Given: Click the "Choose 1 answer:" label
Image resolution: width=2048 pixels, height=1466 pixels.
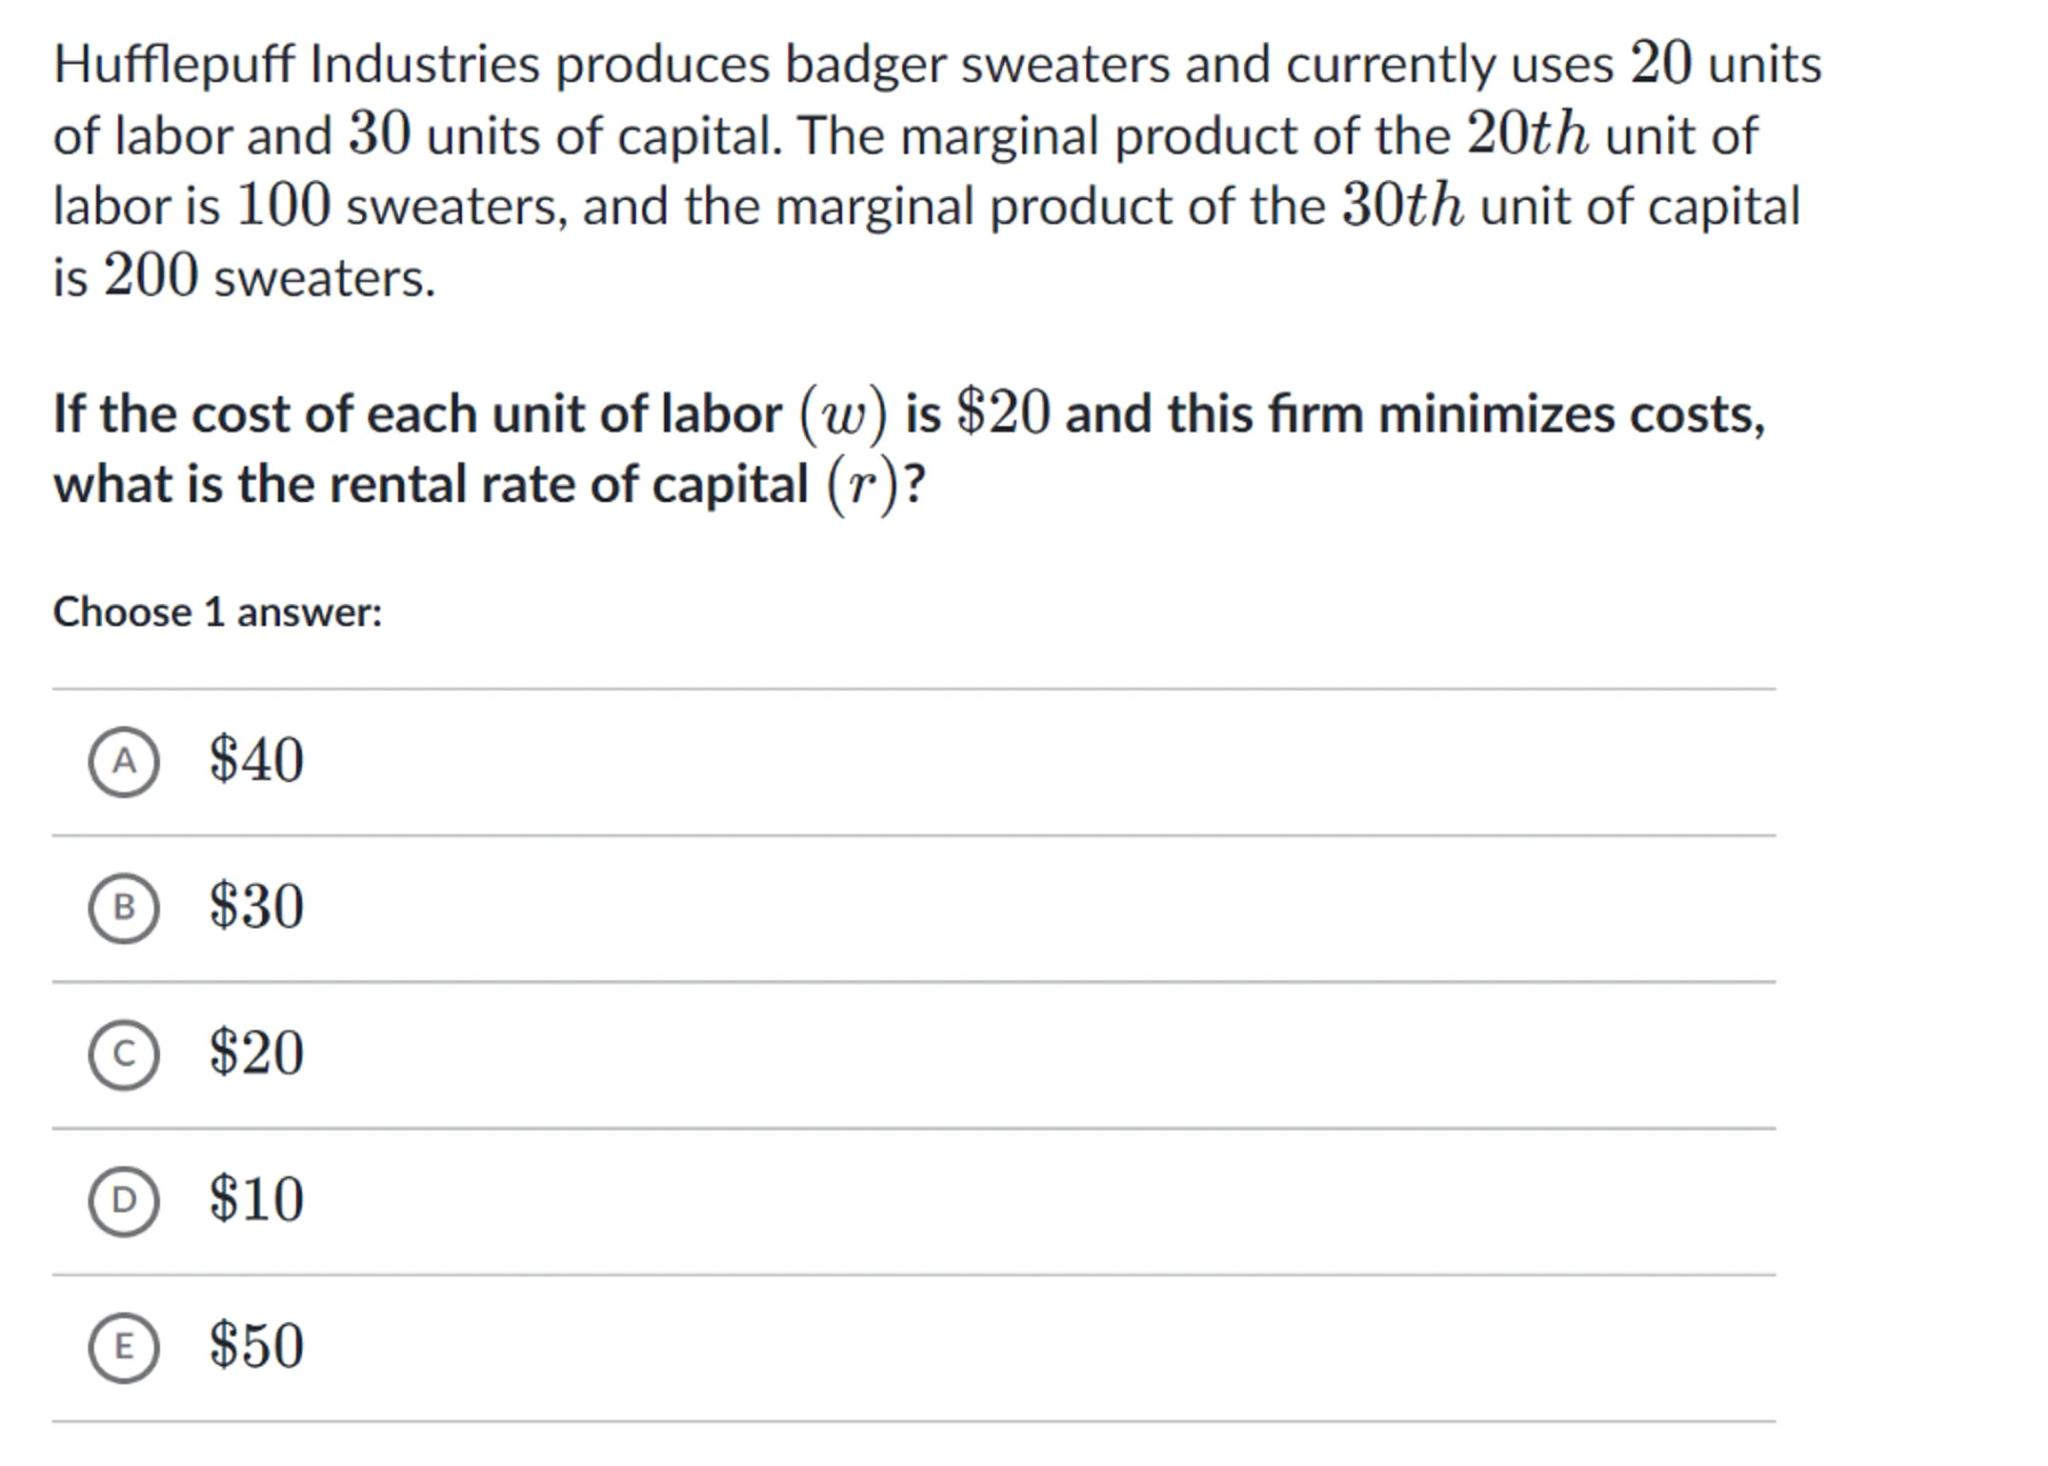Looking at the screenshot, I should tap(217, 612).
